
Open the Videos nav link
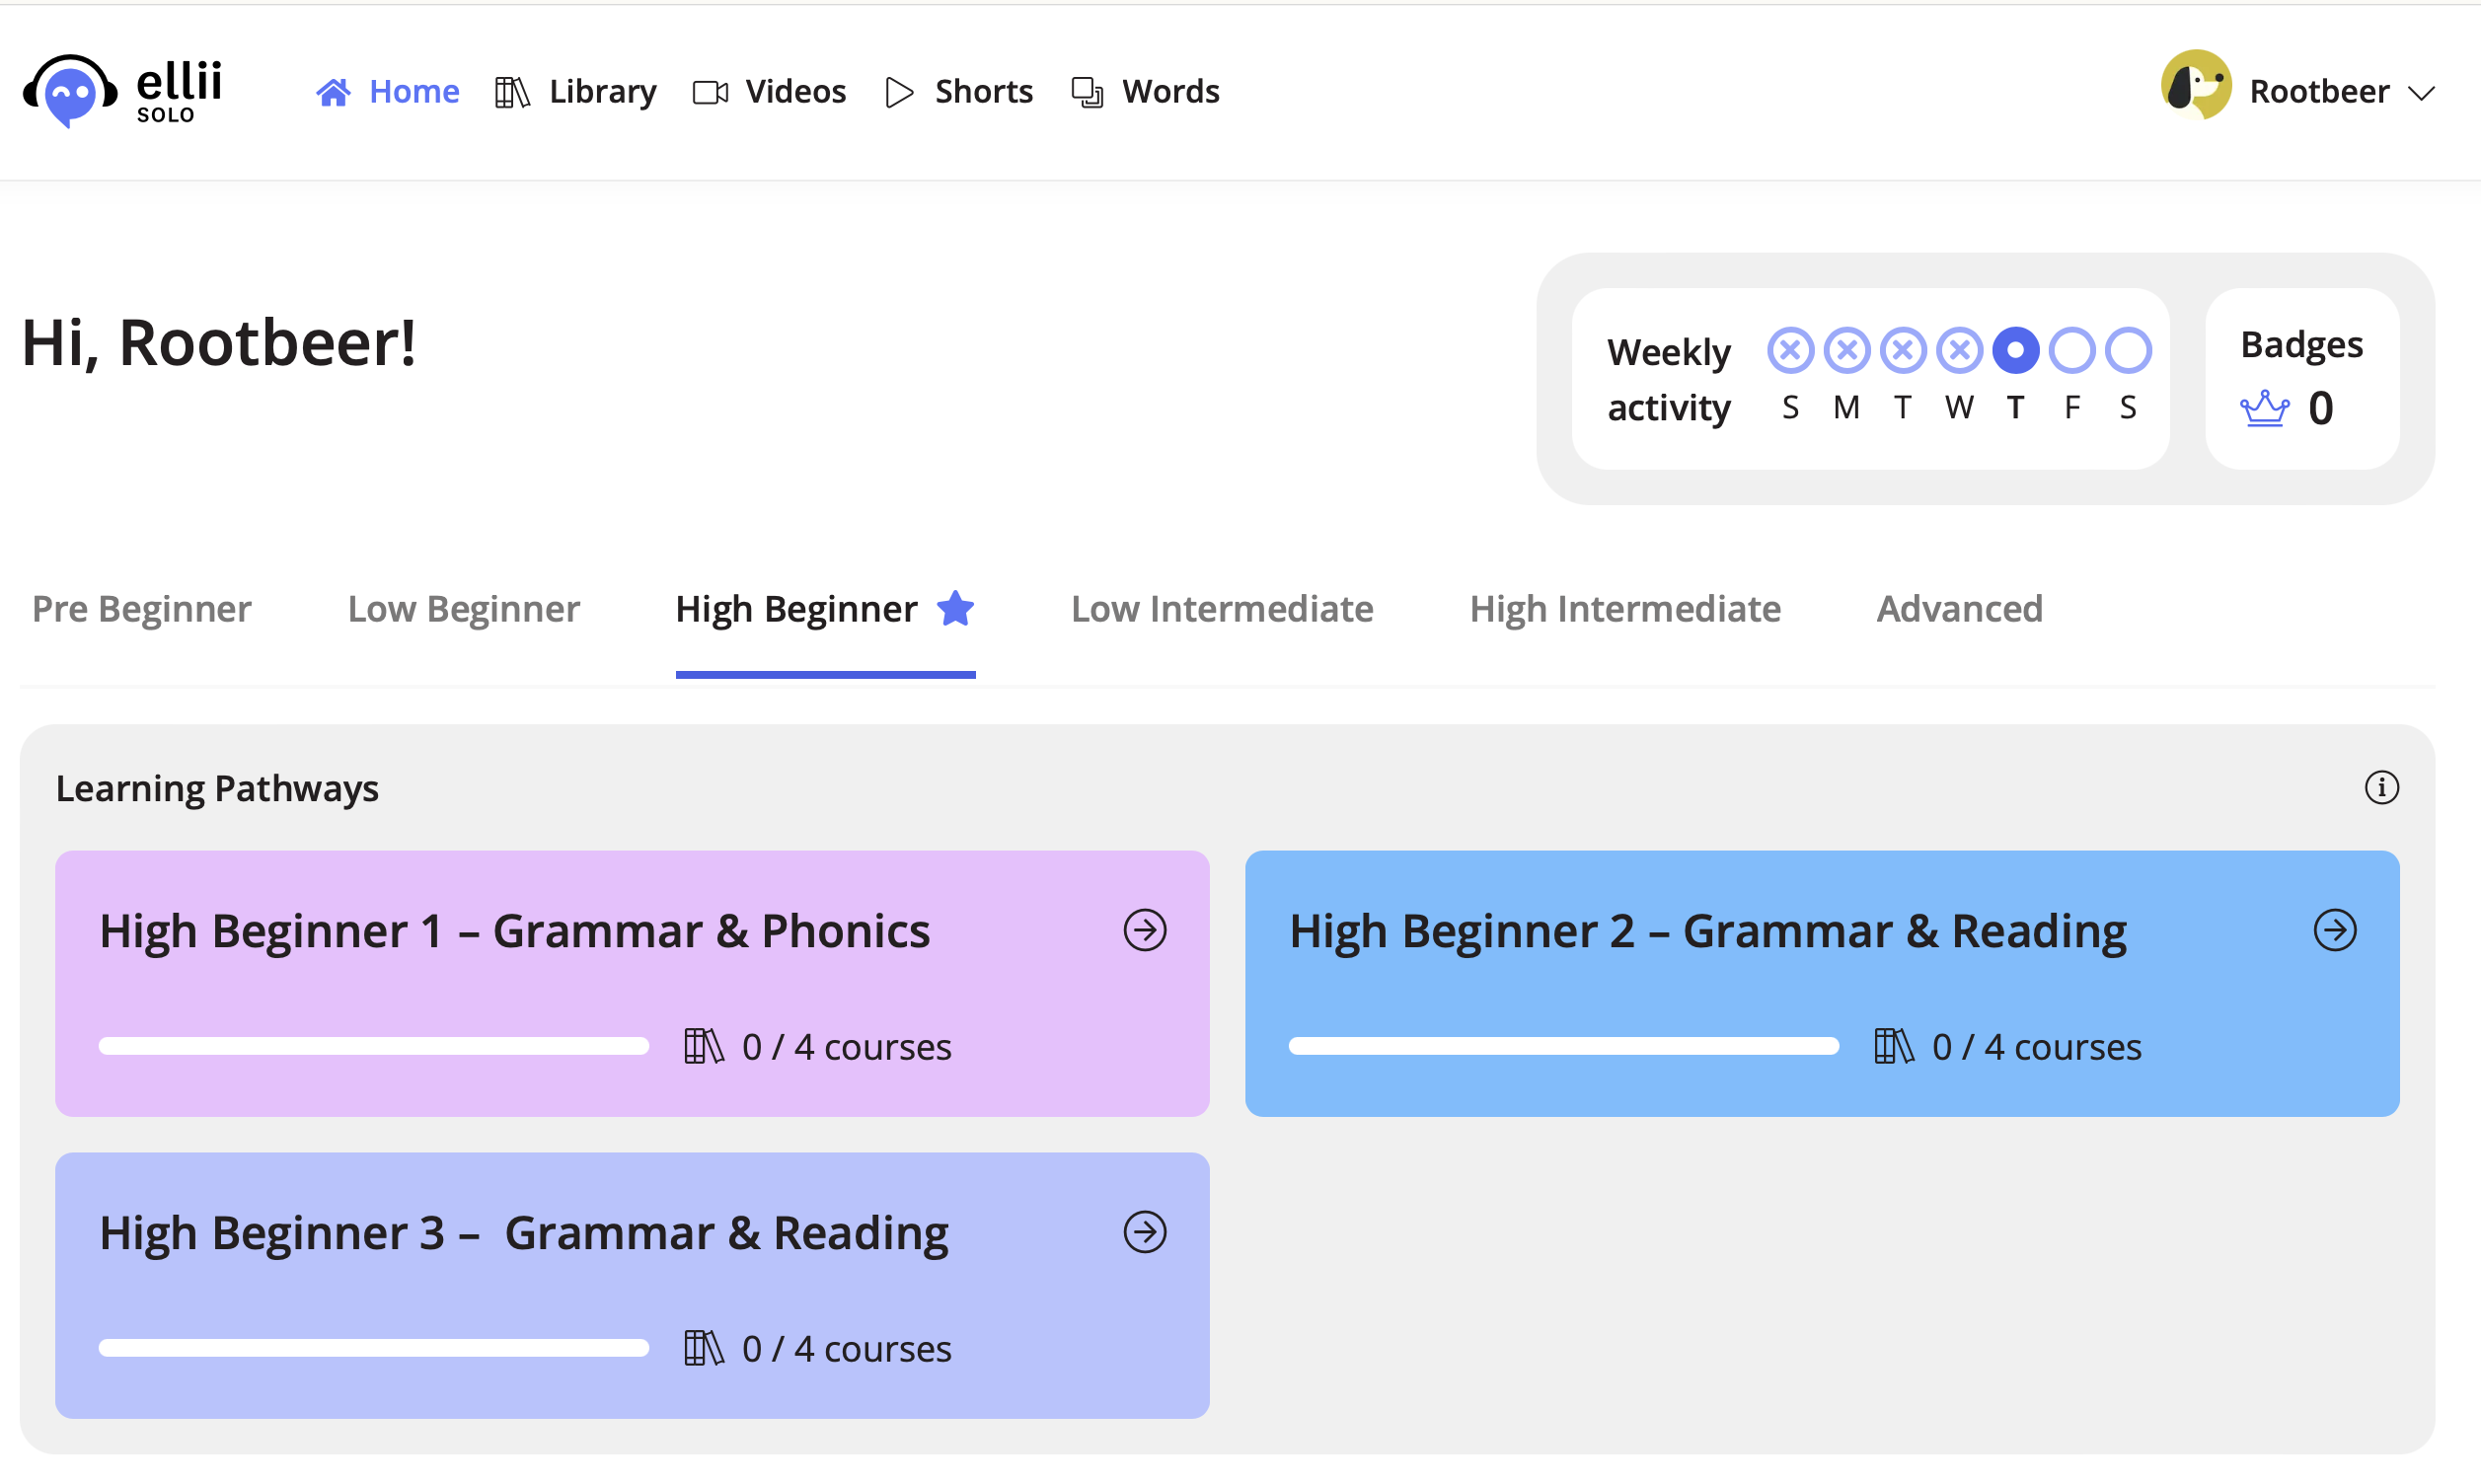(x=769, y=92)
